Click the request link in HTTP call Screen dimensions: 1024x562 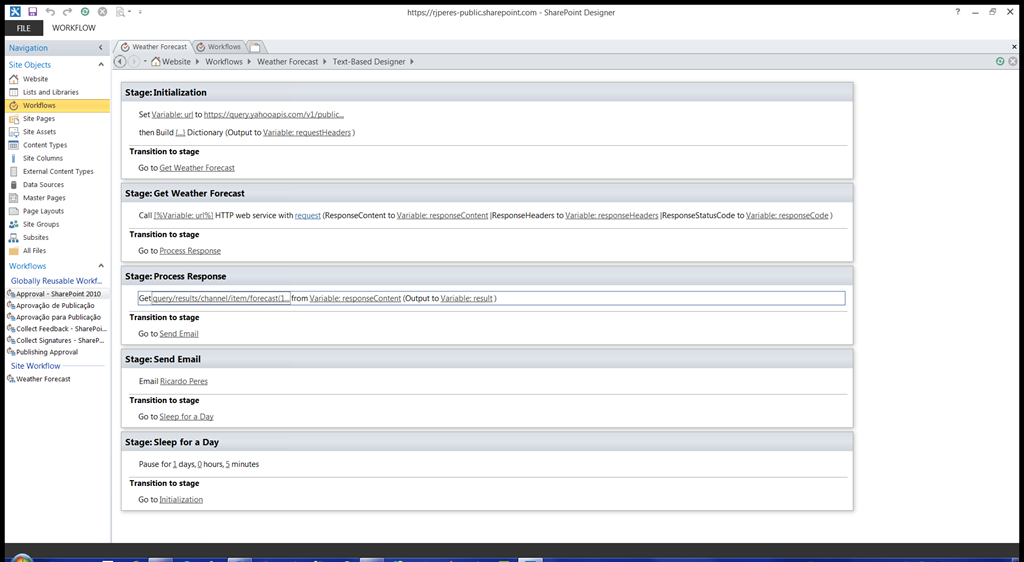[308, 215]
